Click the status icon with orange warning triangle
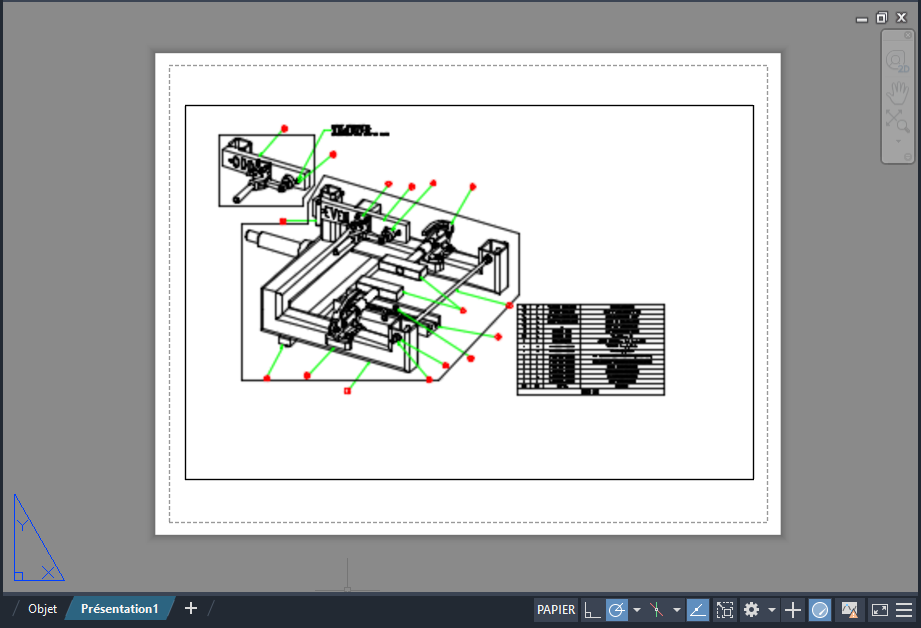This screenshot has width=921, height=628. point(849,610)
